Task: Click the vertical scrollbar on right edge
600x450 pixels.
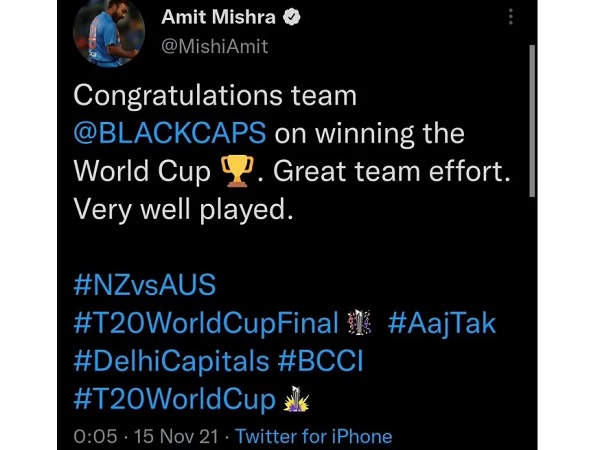Action: (x=532, y=121)
